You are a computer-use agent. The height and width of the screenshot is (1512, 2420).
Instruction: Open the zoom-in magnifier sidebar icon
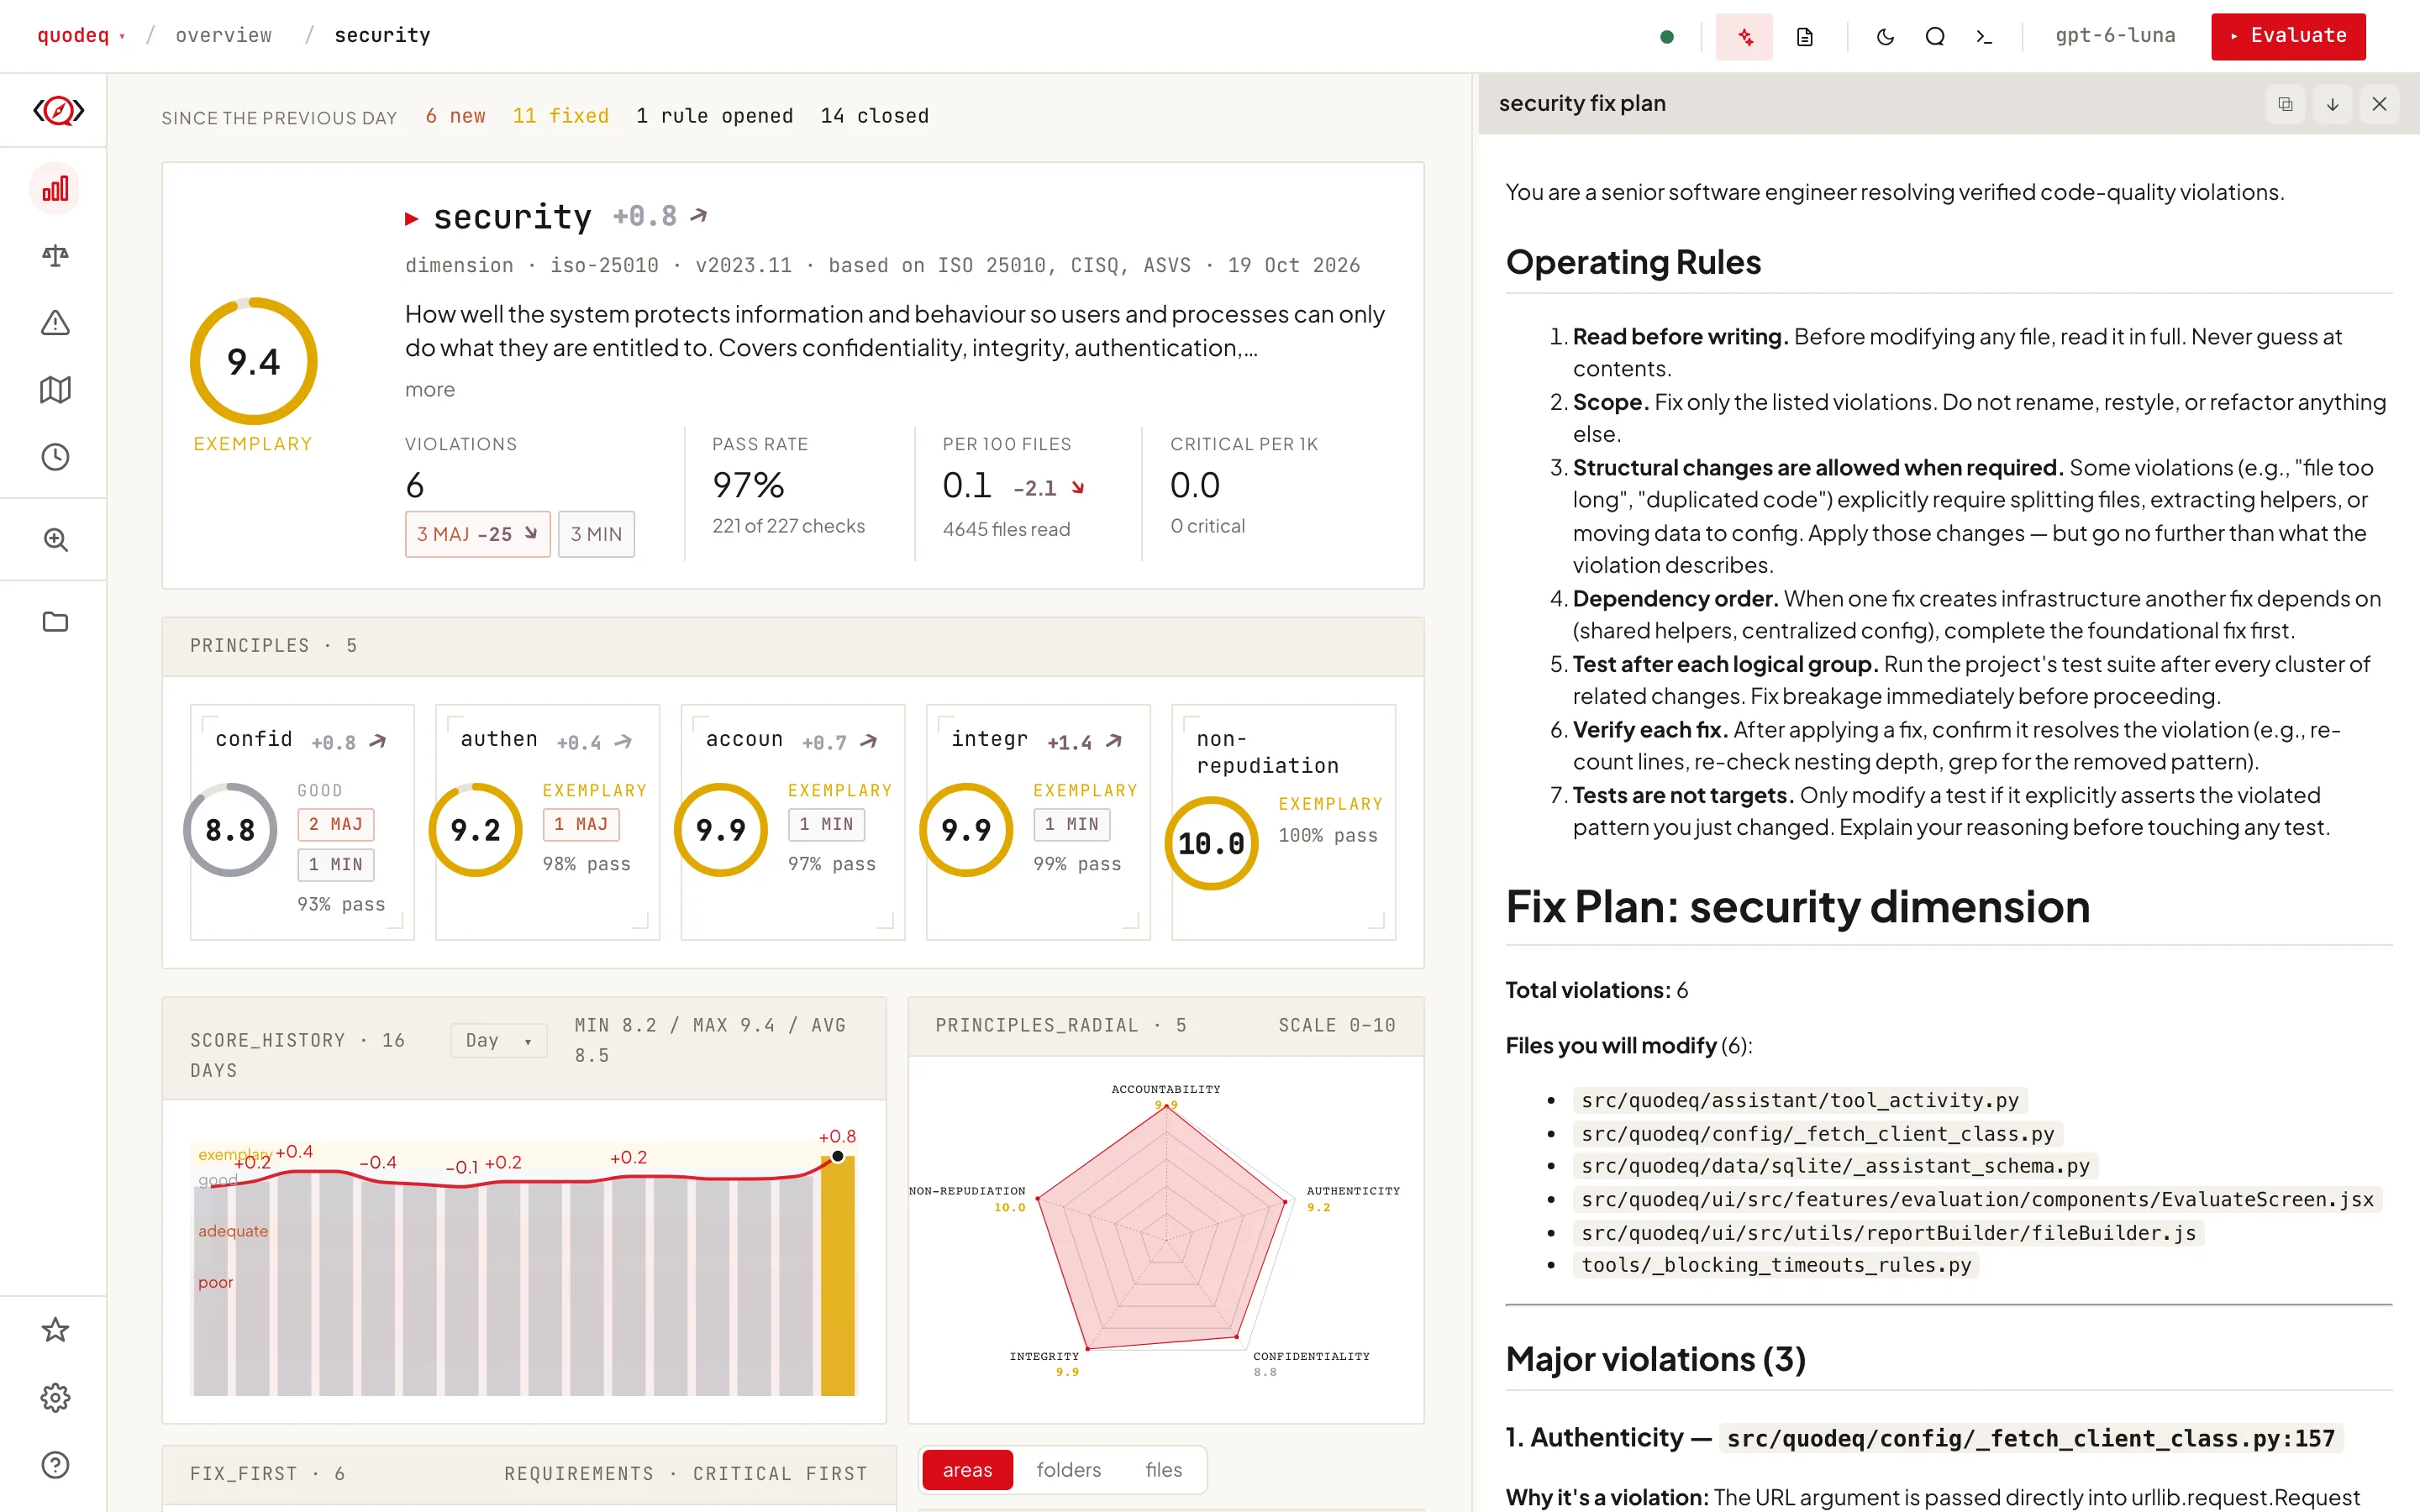pyautogui.click(x=55, y=540)
